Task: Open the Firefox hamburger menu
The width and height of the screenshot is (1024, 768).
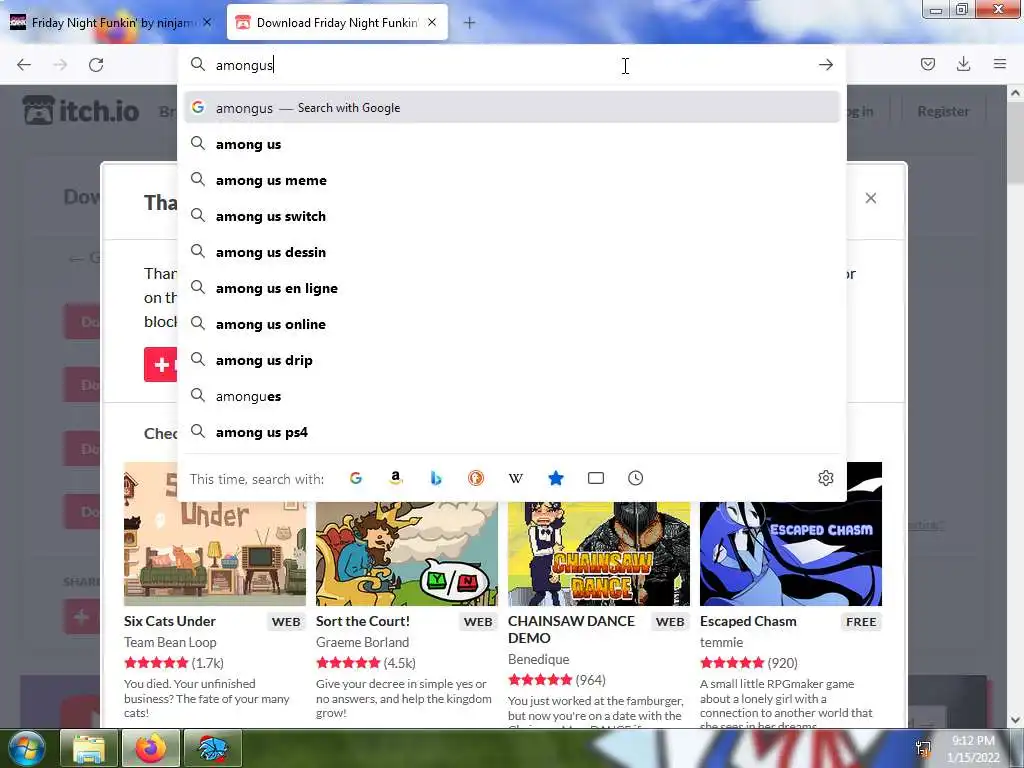Action: pos(999,64)
